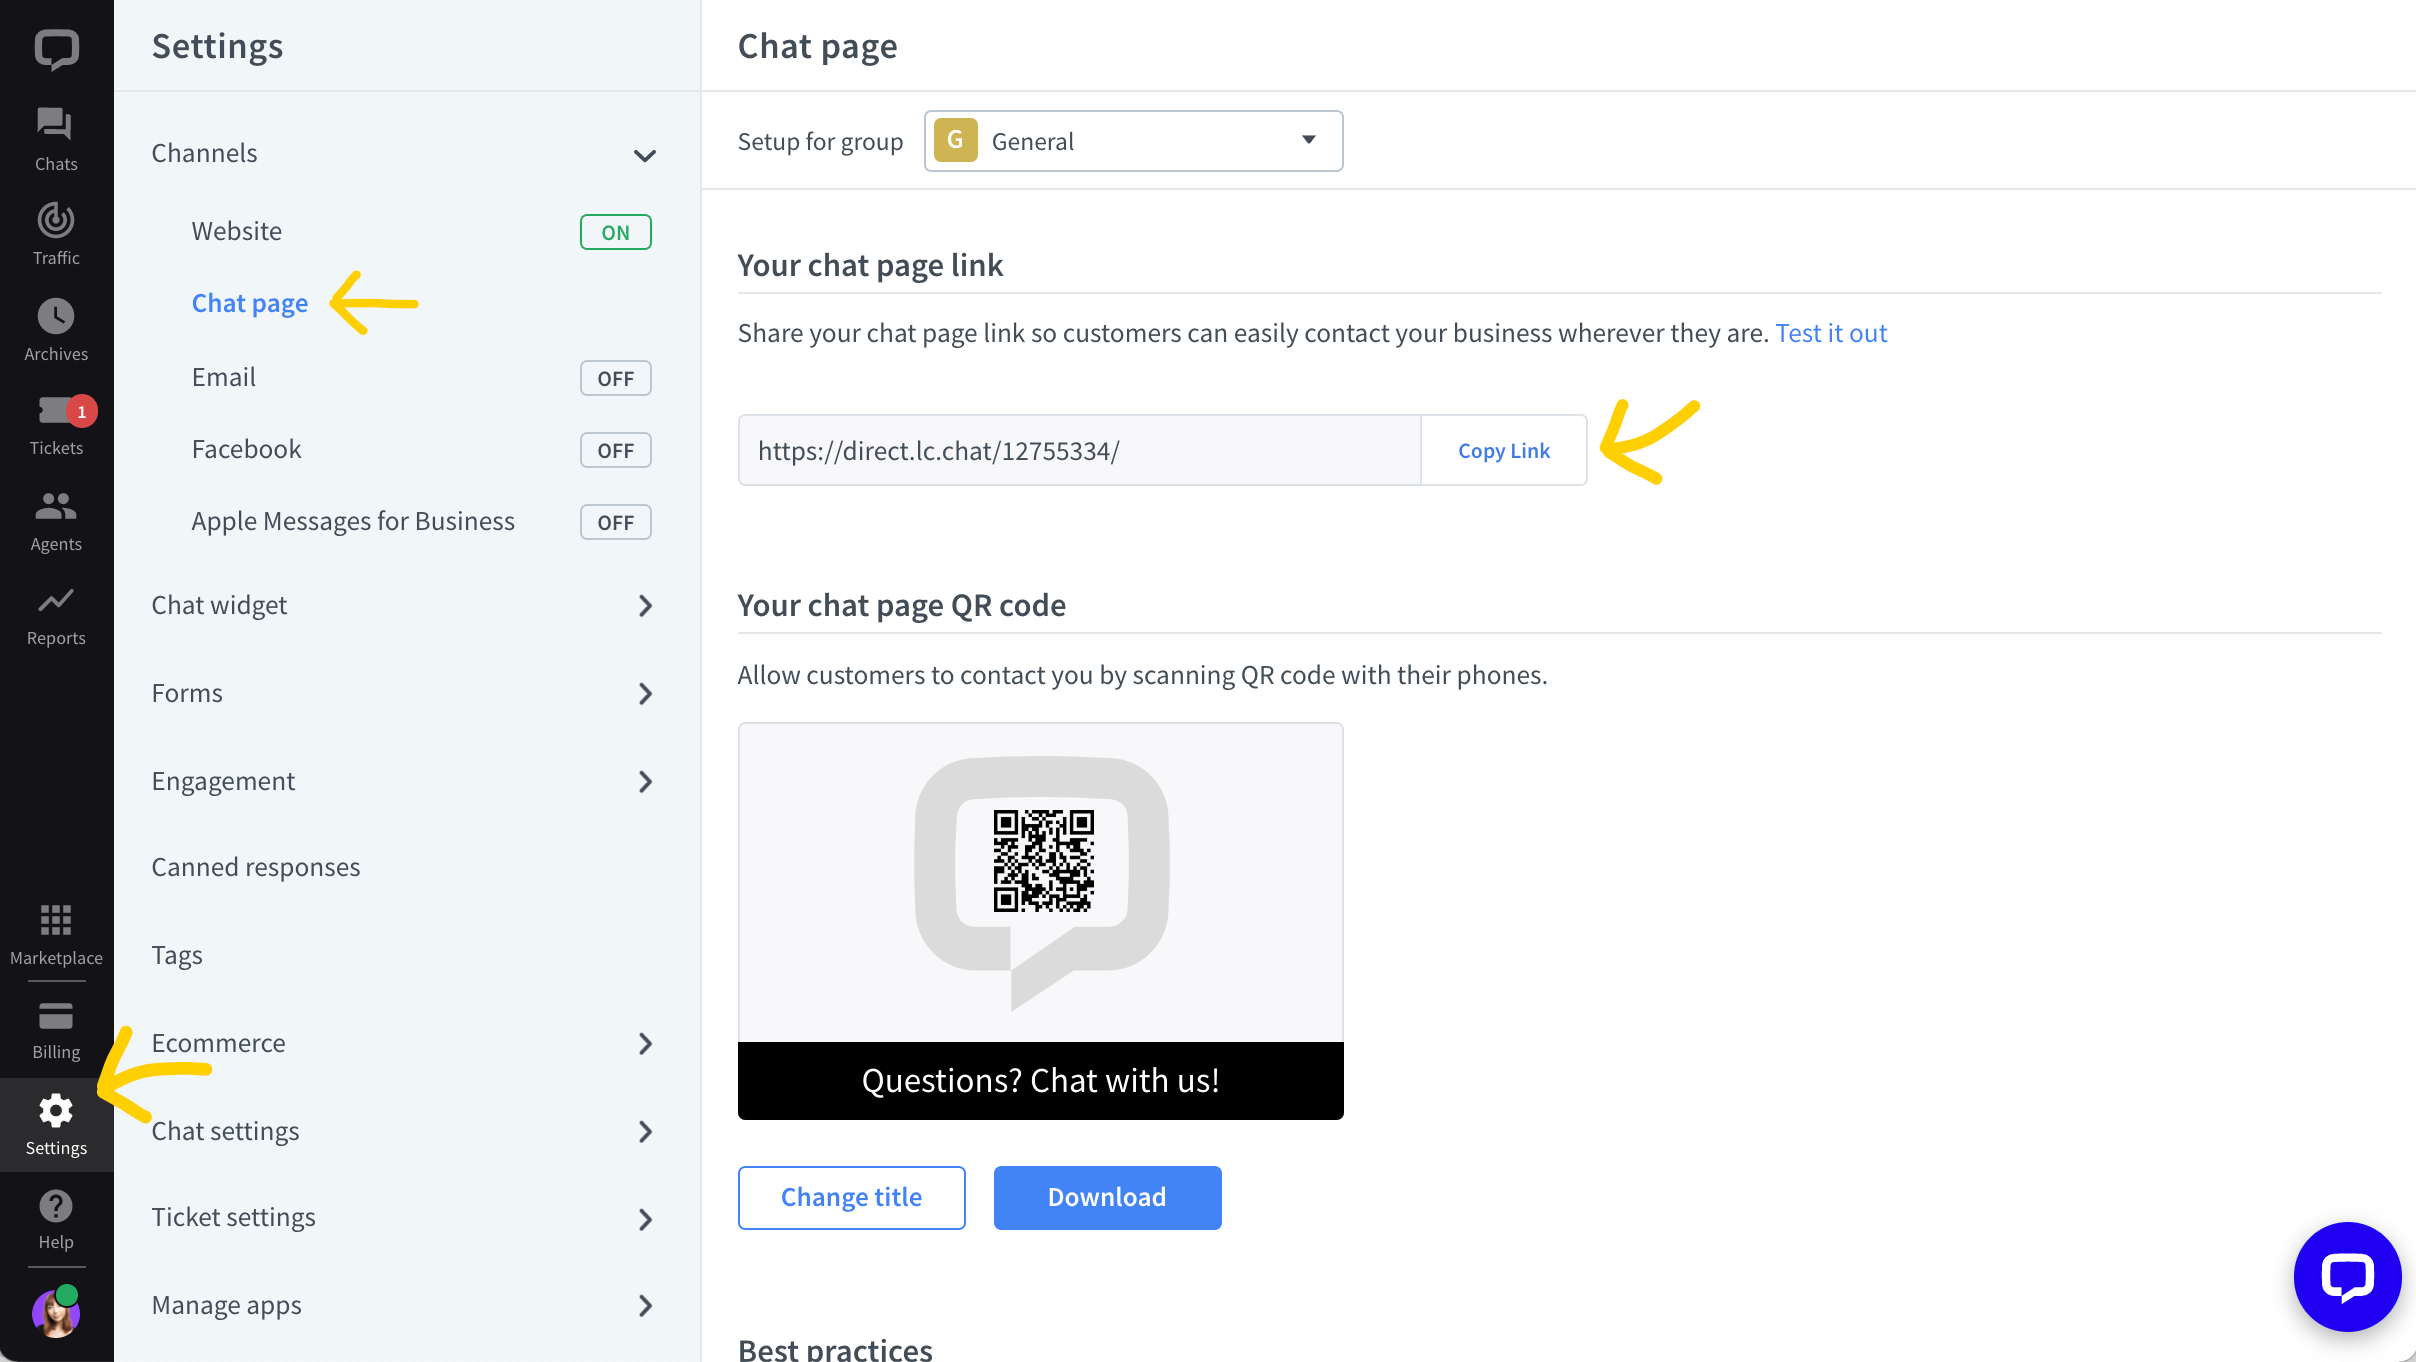Toggle the Facebook channel OFF switch

pos(614,450)
